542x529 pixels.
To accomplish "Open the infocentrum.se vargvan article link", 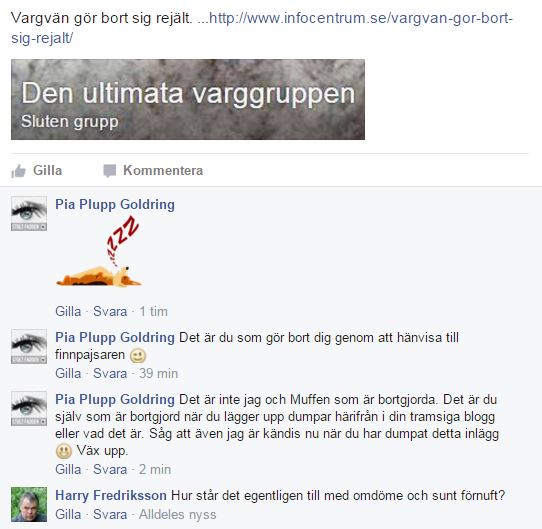I will (262, 28).
